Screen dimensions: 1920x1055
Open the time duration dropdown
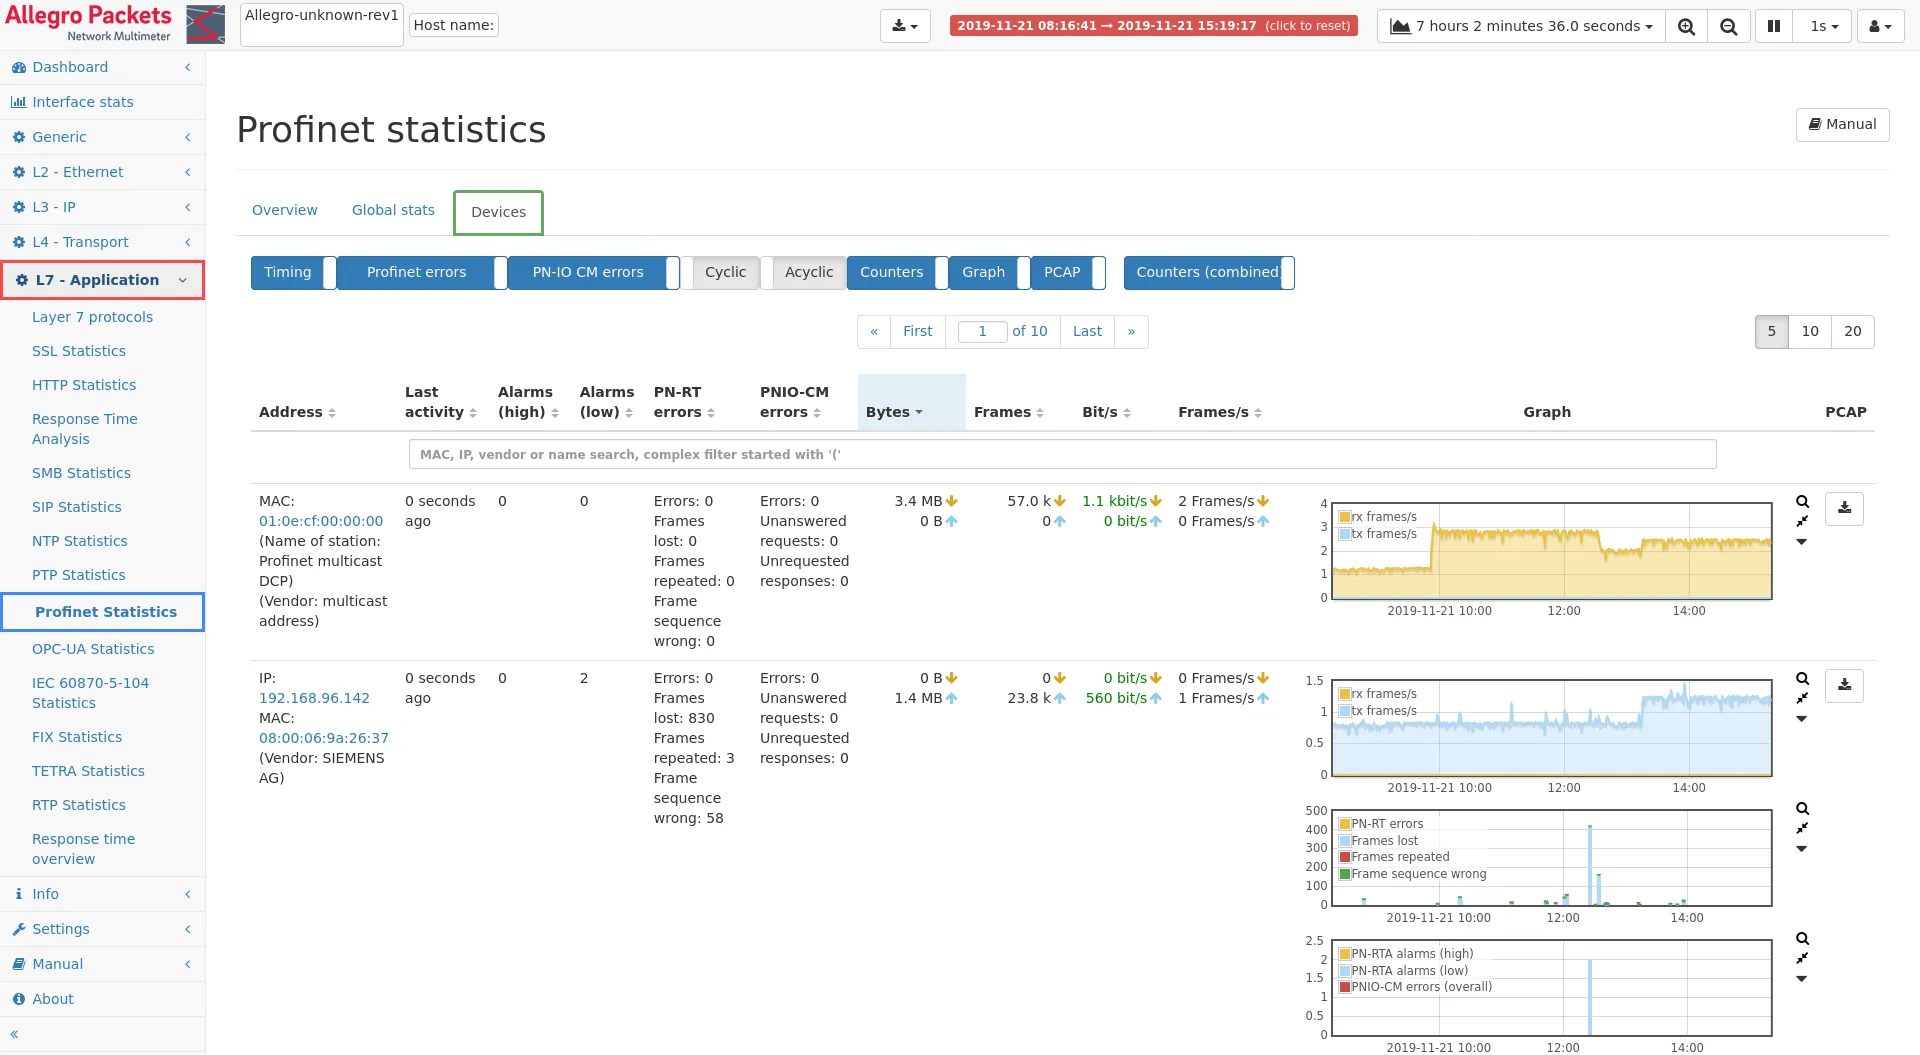click(1521, 26)
